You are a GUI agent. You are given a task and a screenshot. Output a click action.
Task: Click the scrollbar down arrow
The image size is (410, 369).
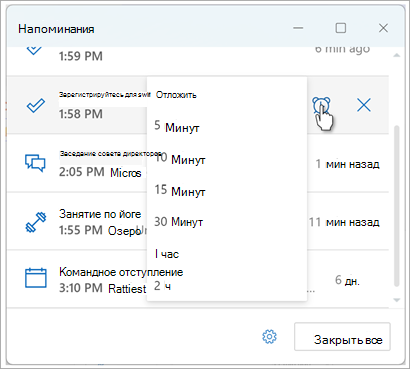coord(396,300)
